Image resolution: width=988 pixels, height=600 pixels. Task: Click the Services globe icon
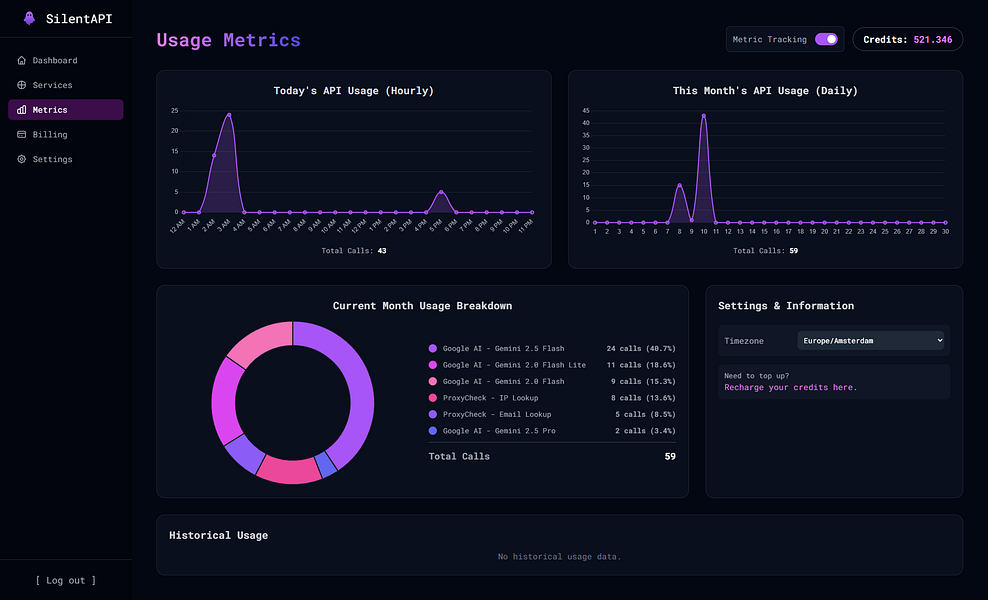click(21, 85)
